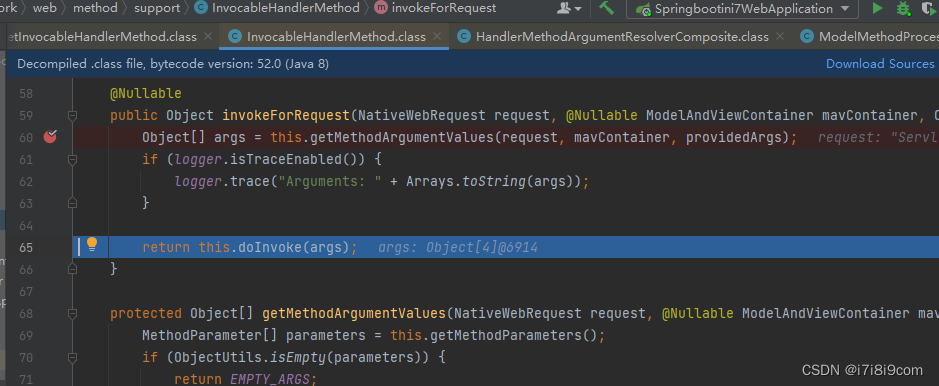Switch to HandlerMethodArgumentResolverComposite.class tab
Screen dimensions: 939x386
tap(622, 37)
